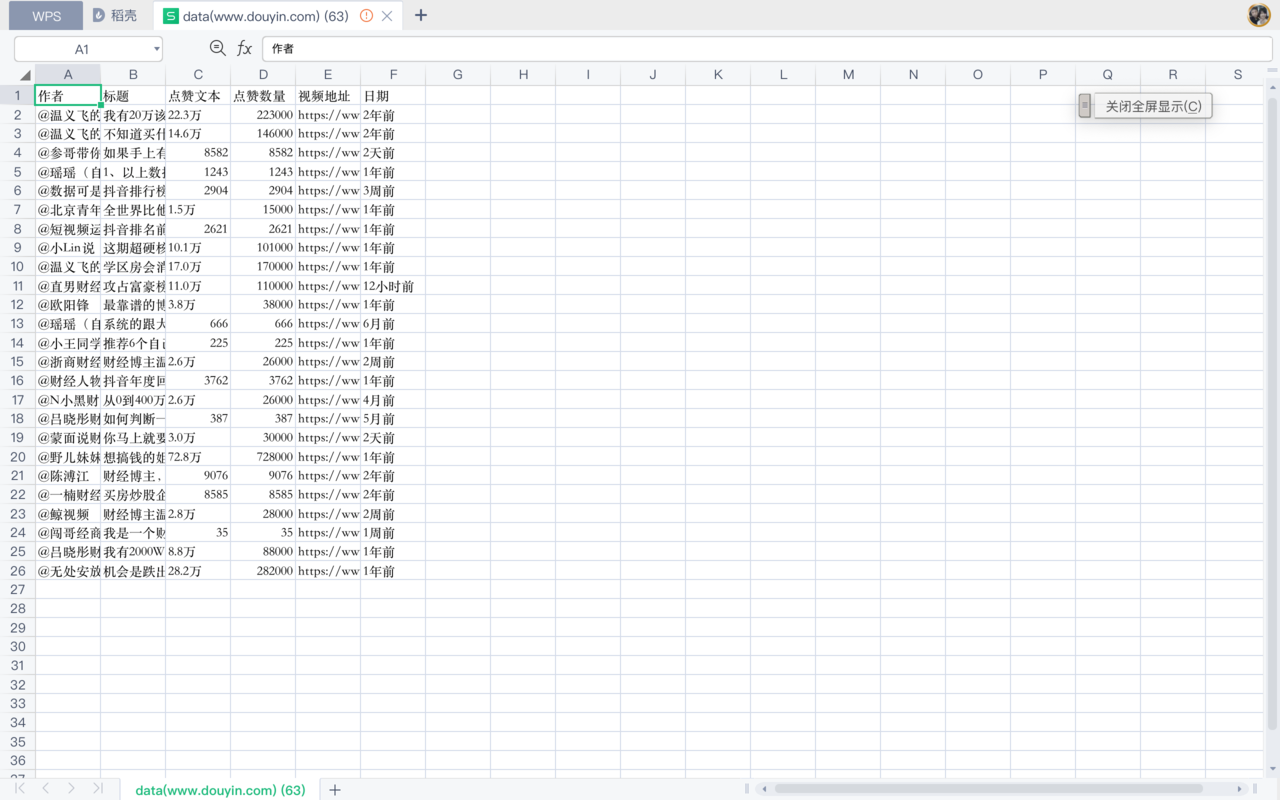Jump to the first sheet with the navigation arrow
This screenshot has width=1280, height=800.
tap(20, 789)
